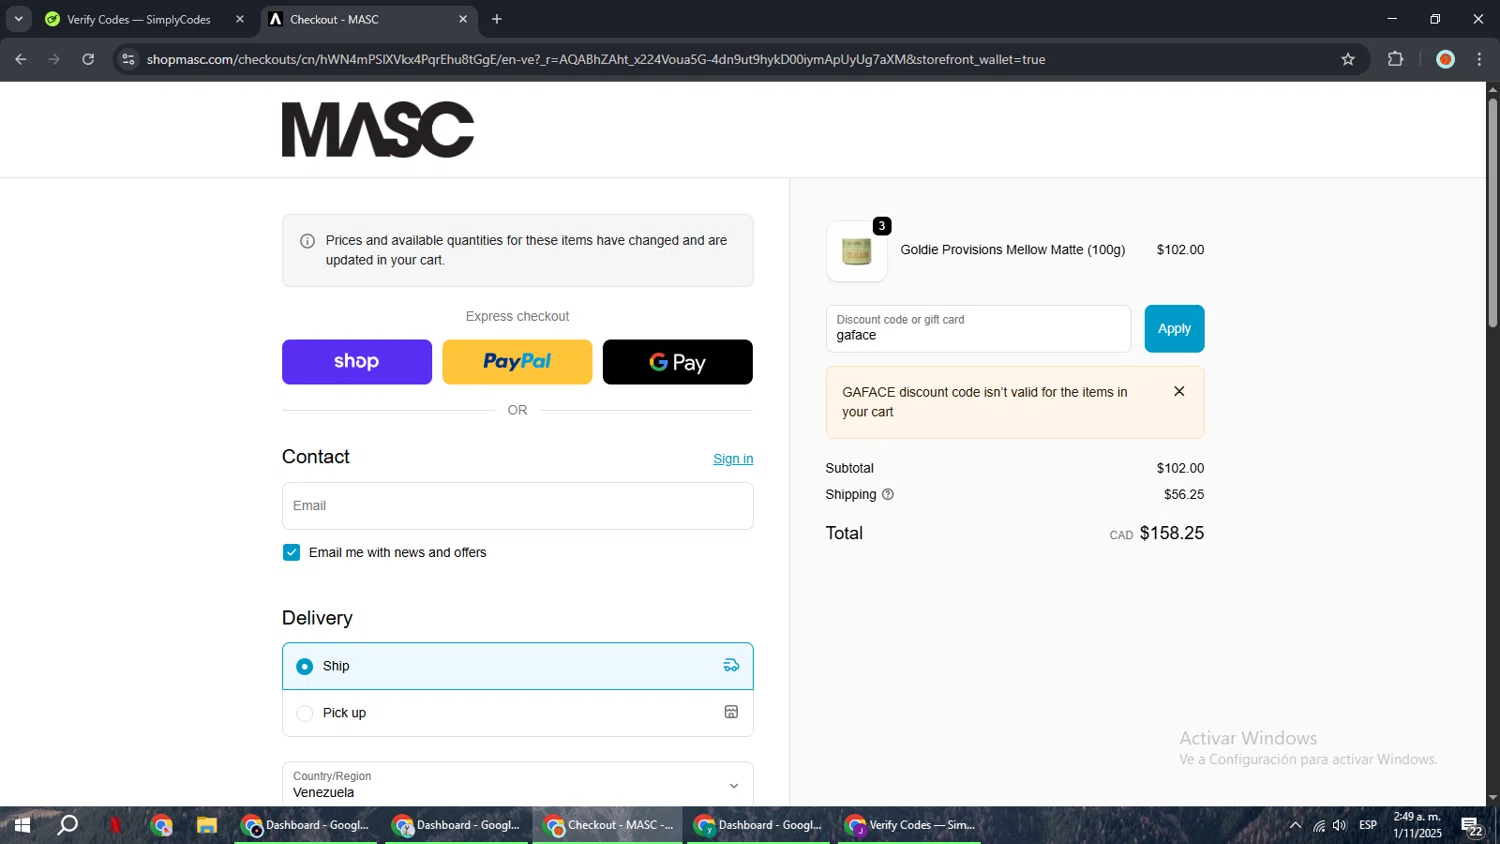
Task: Switch the ESP keyboard language indicator
Action: point(1368,825)
